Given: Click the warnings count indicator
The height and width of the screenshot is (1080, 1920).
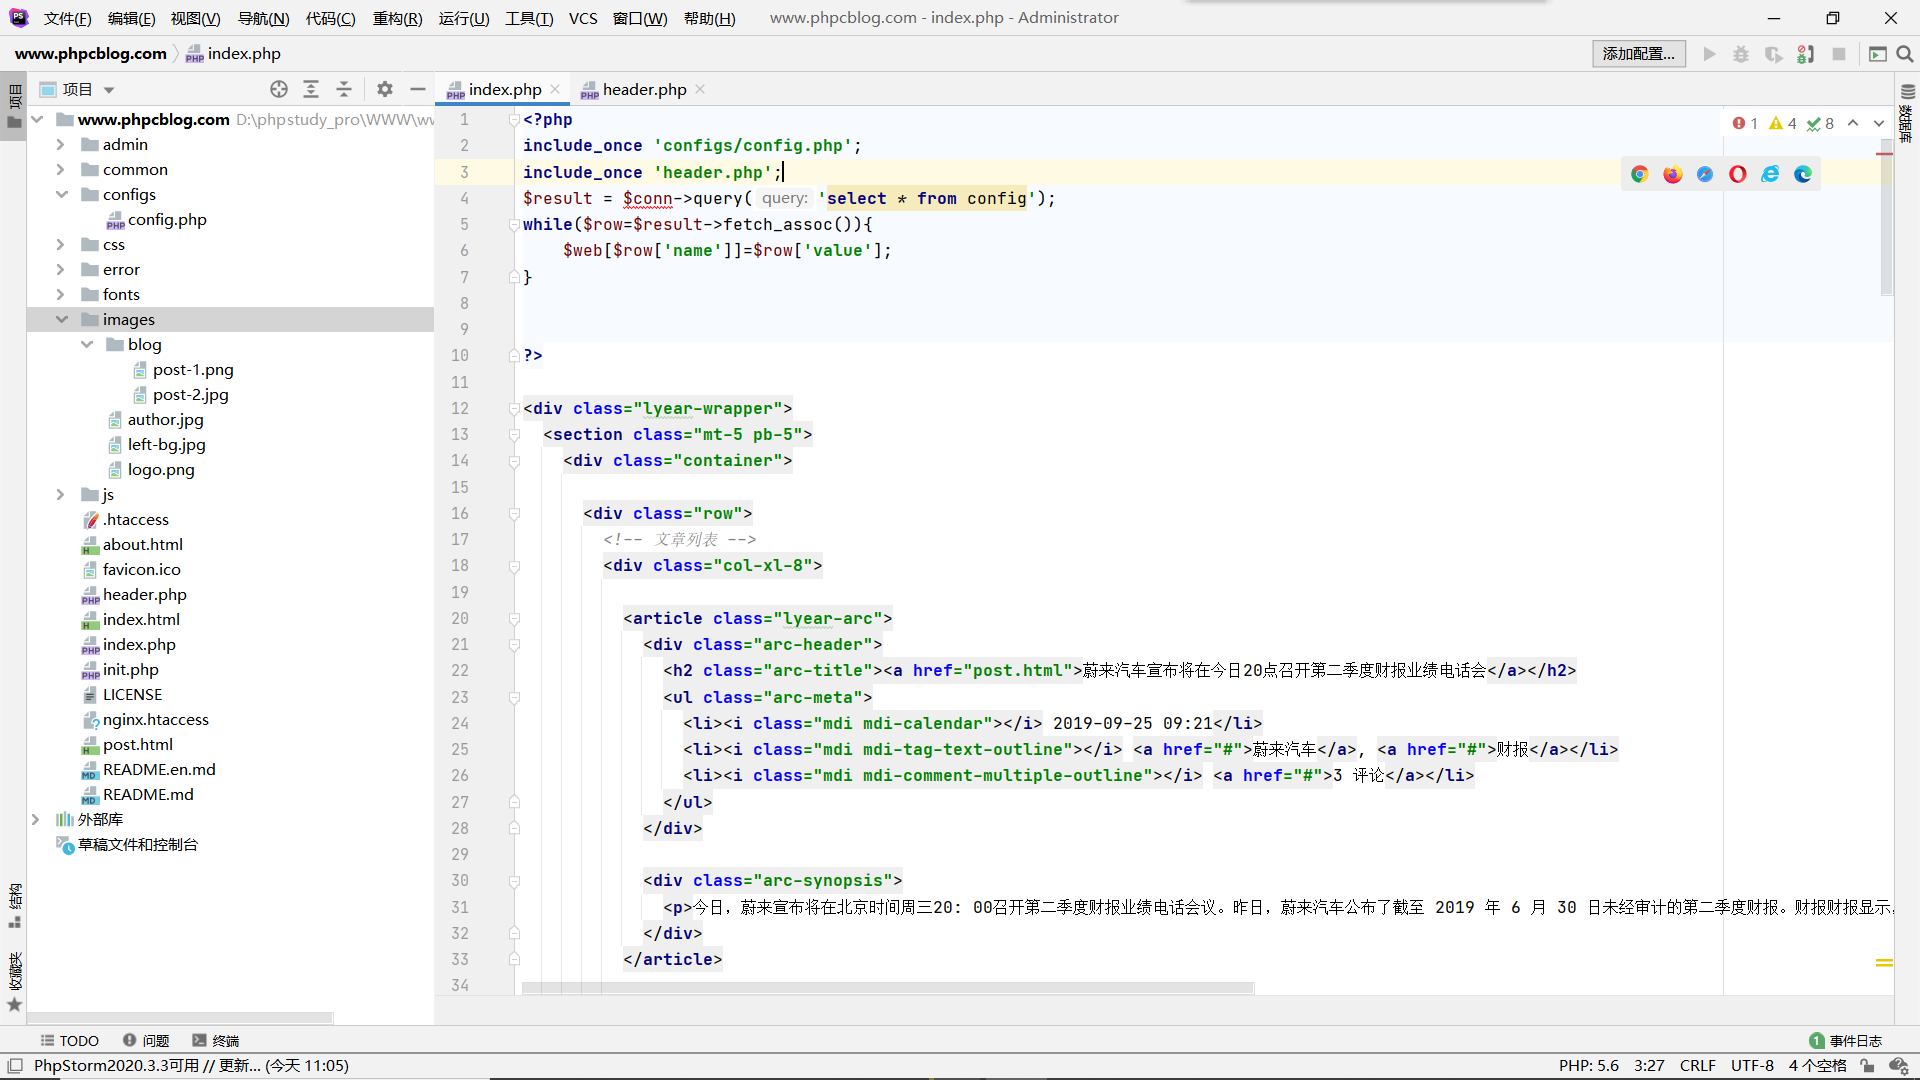Looking at the screenshot, I should tap(1782, 123).
